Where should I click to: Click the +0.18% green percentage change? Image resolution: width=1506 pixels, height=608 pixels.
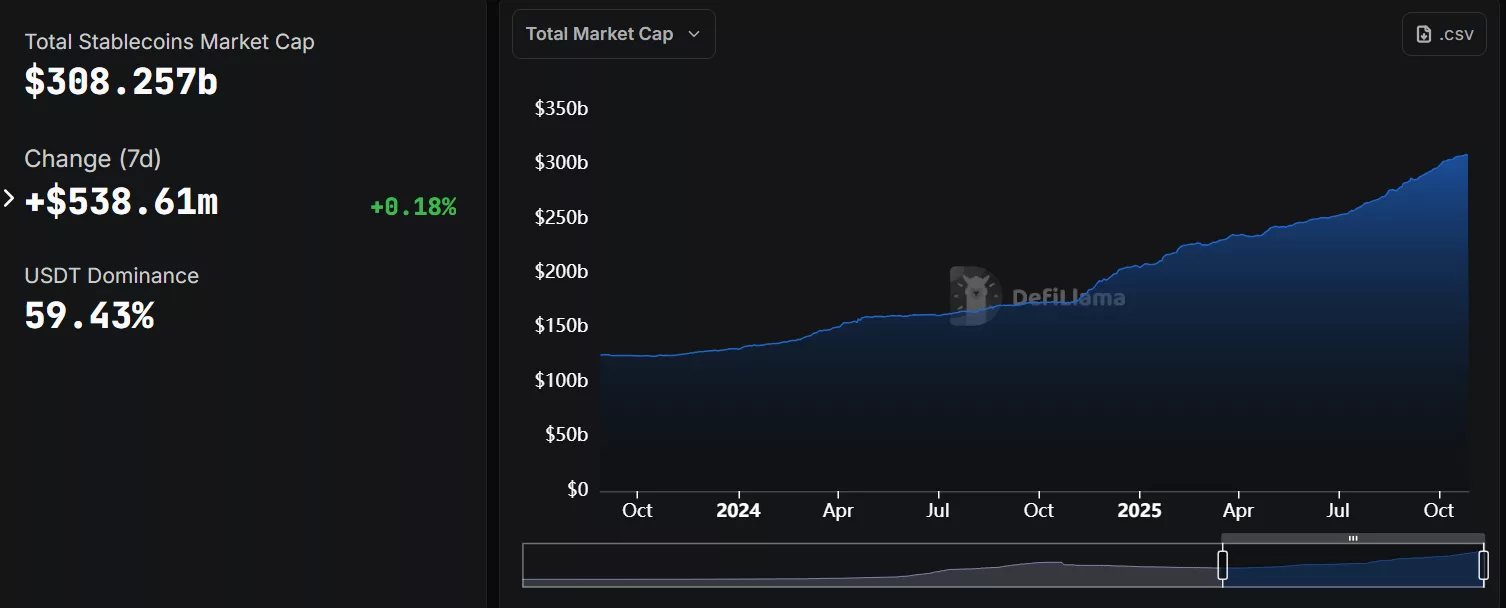pyautogui.click(x=413, y=207)
